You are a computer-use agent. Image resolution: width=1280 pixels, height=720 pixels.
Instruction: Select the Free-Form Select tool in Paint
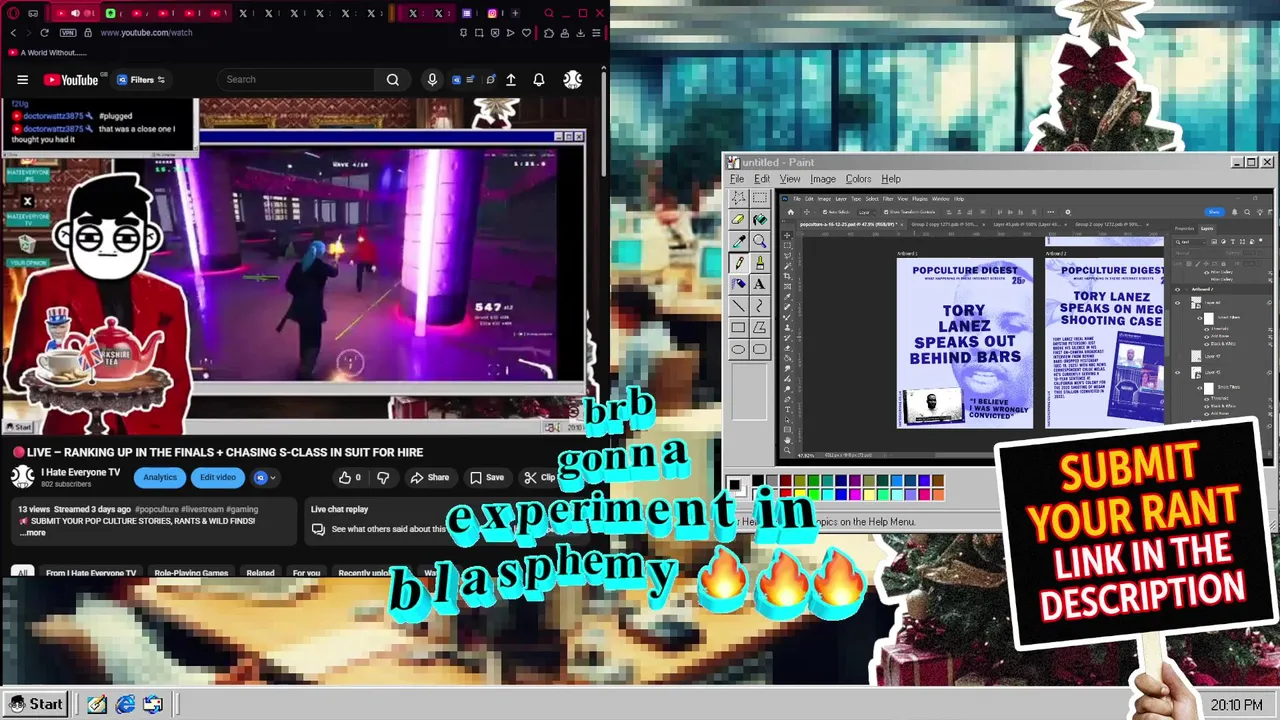coord(738,198)
